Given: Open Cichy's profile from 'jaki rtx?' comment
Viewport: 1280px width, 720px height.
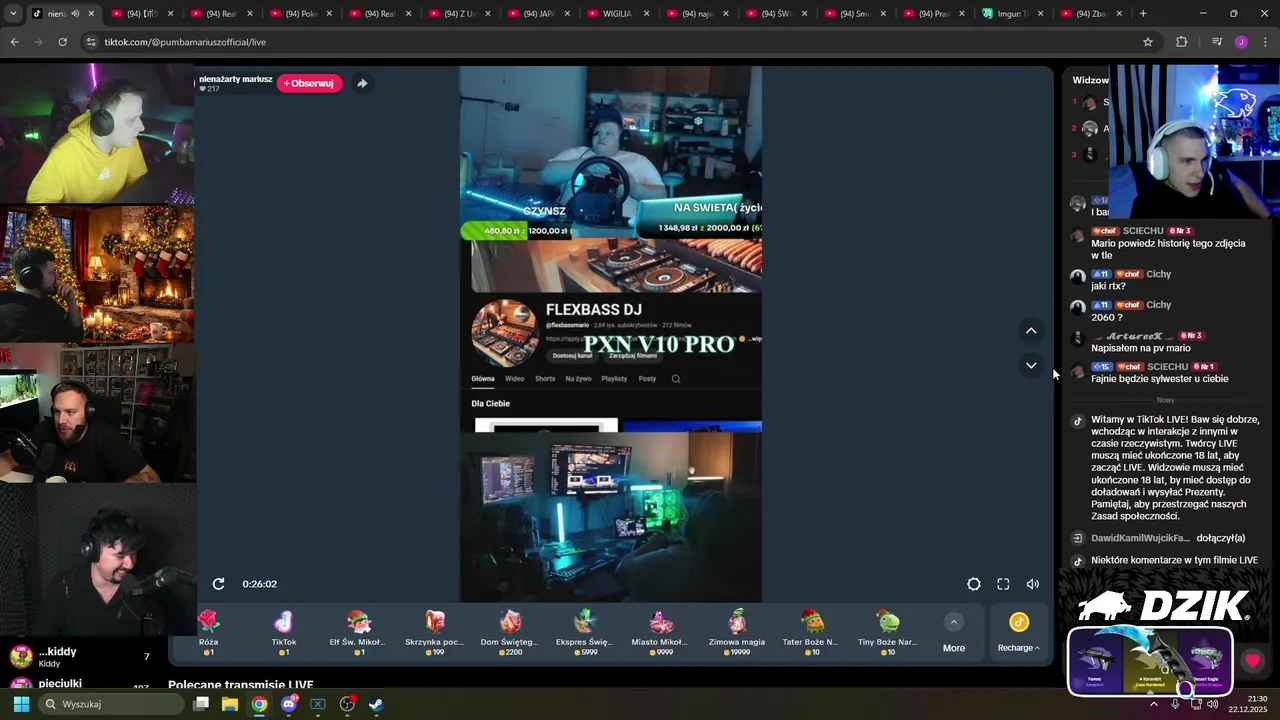Looking at the screenshot, I should tap(1158, 274).
